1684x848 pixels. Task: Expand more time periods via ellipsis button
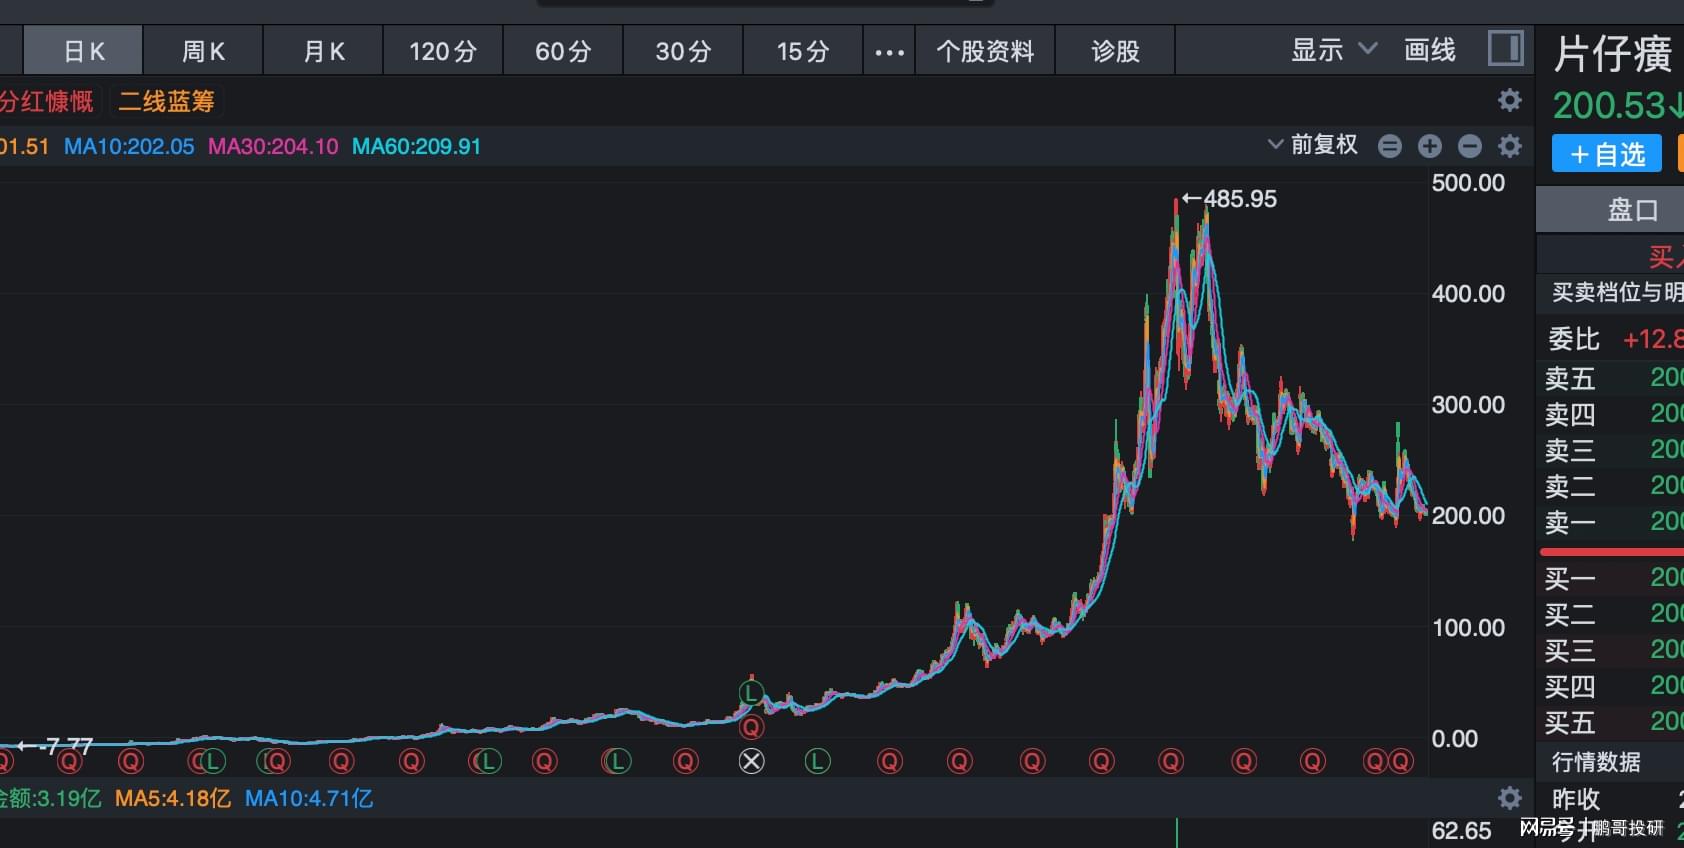(x=889, y=51)
